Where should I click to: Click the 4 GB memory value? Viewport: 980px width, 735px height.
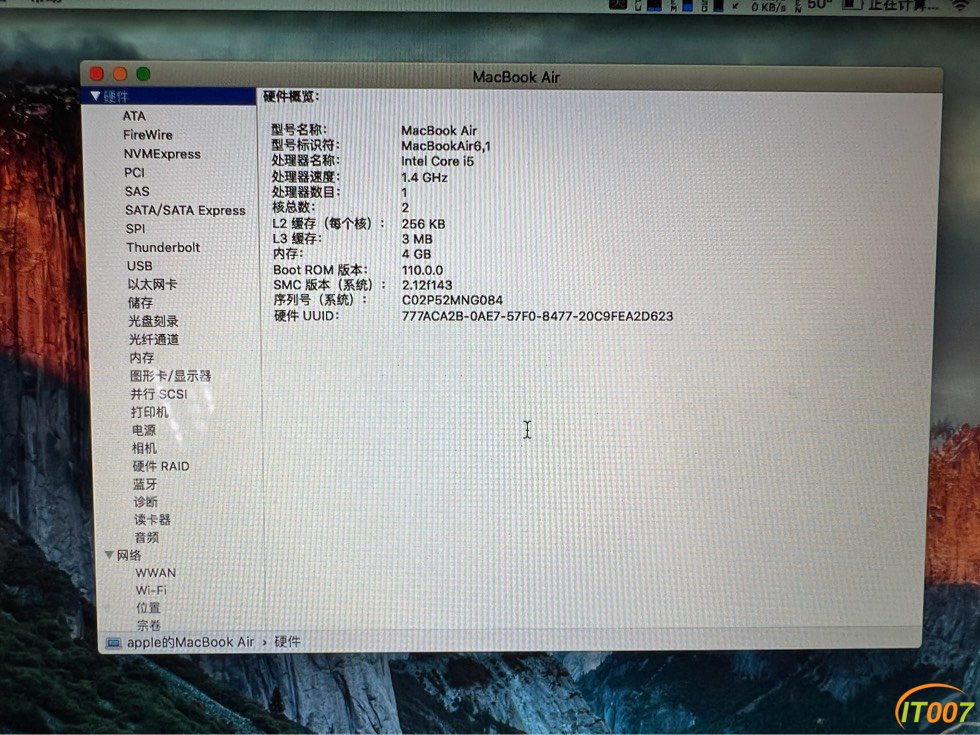coord(416,254)
